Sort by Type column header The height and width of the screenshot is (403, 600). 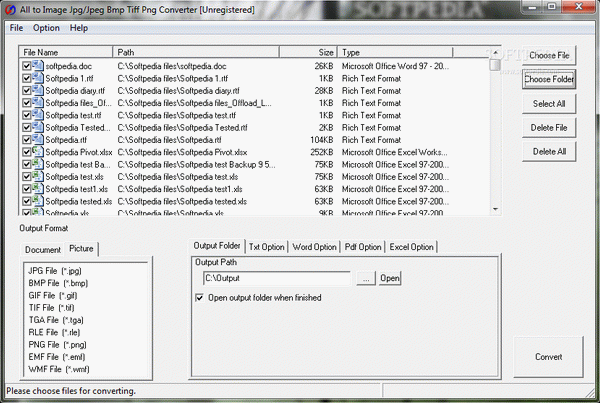pyautogui.click(x=395, y=52)
